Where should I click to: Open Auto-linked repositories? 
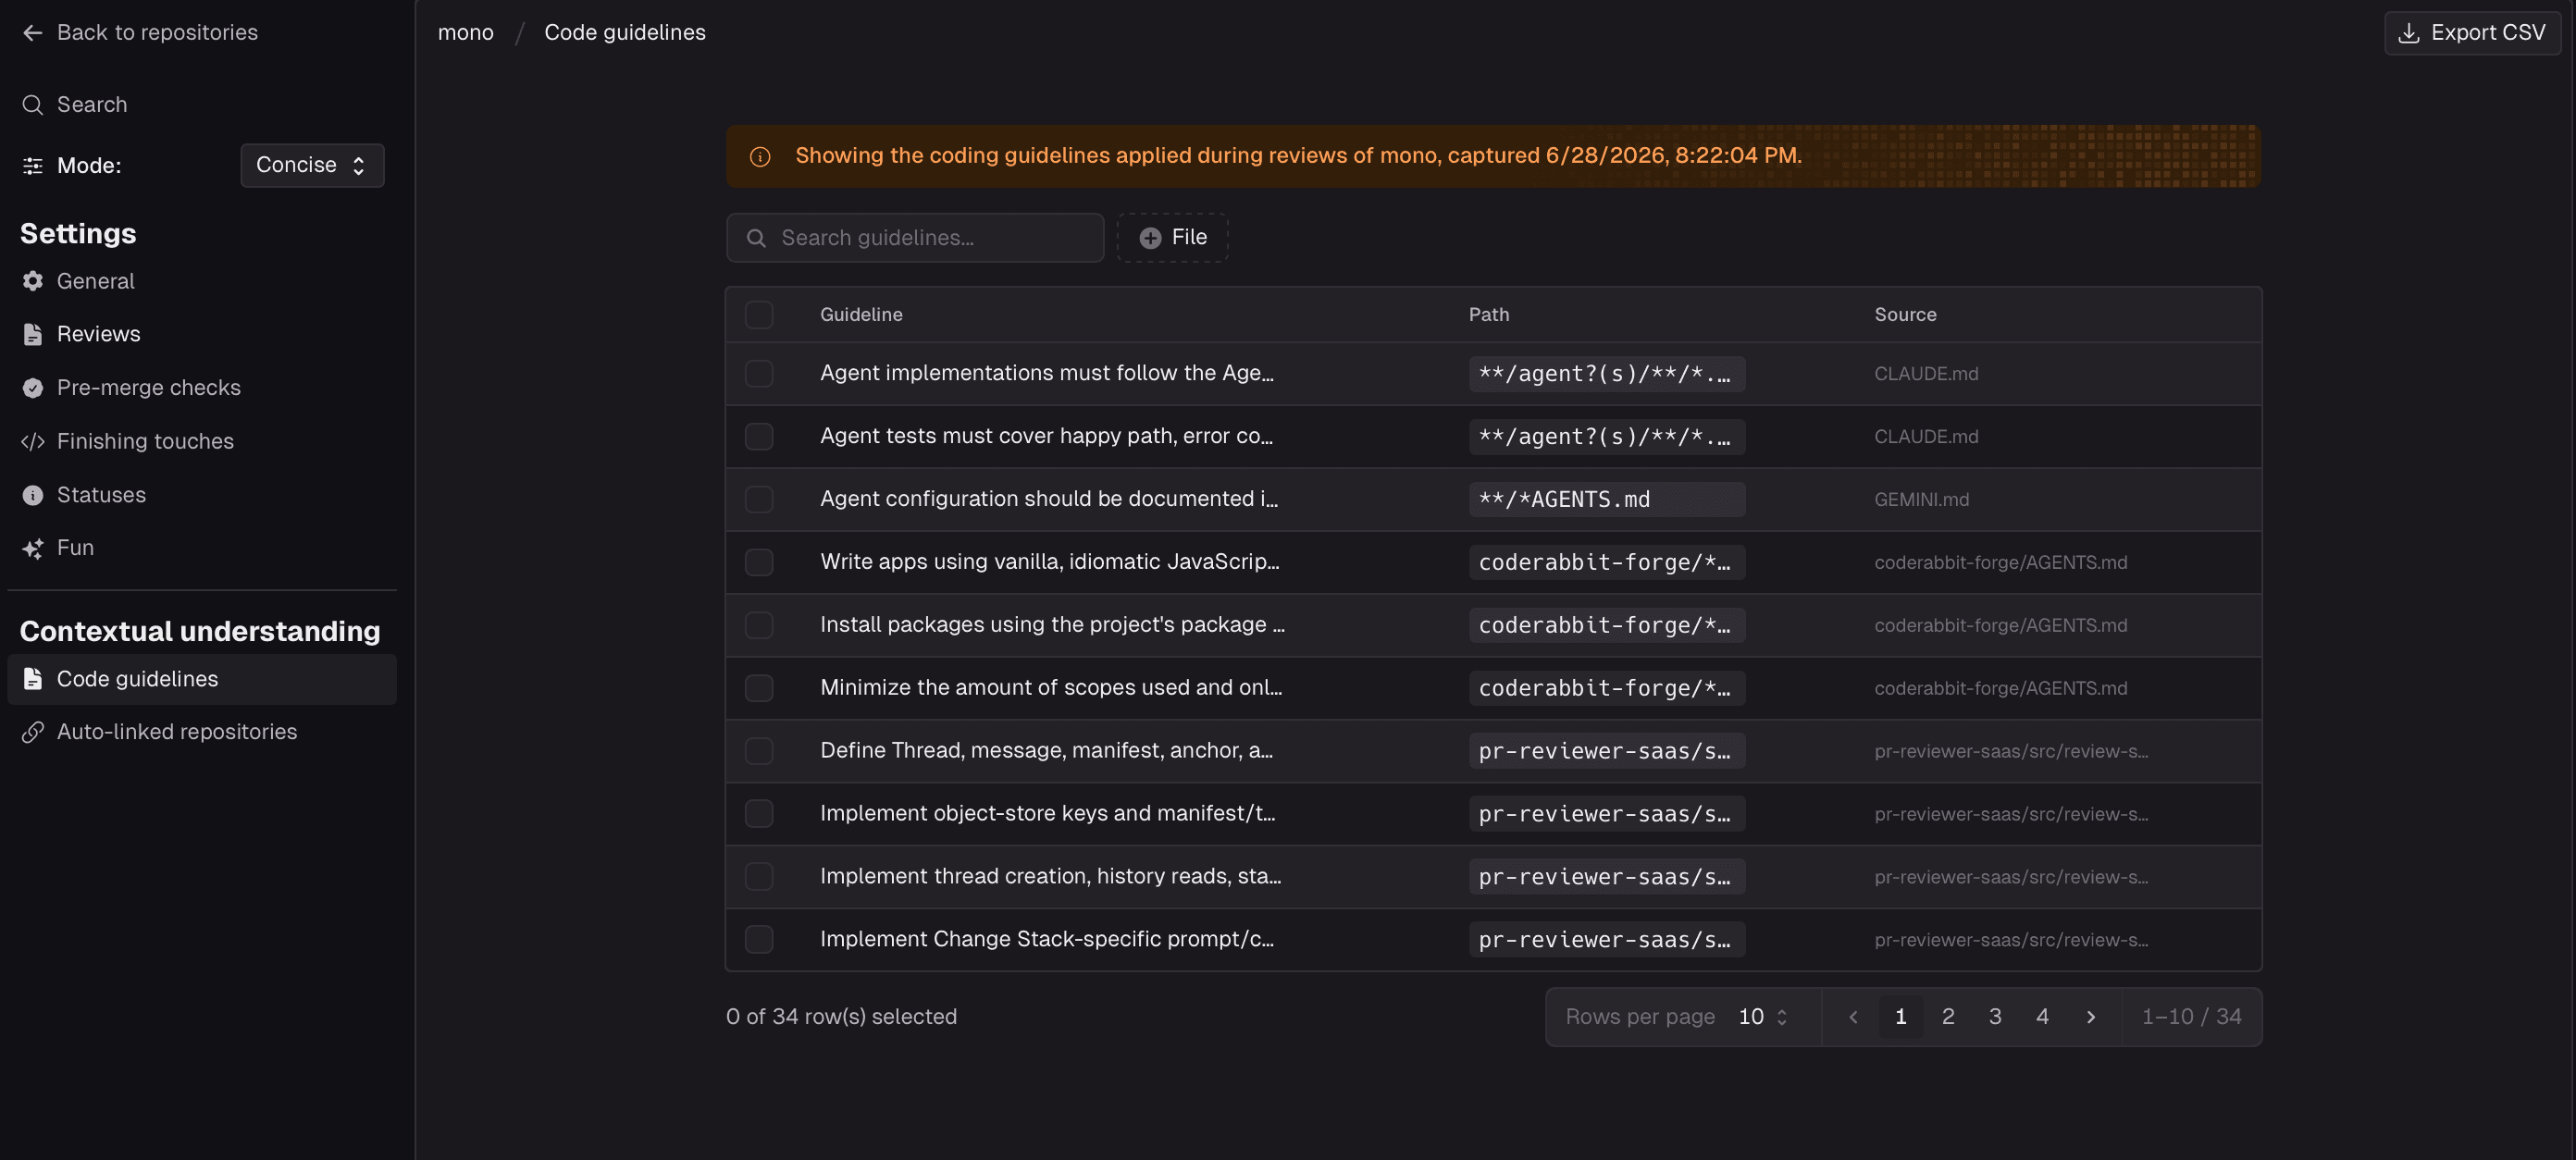(x=202, y=733)
